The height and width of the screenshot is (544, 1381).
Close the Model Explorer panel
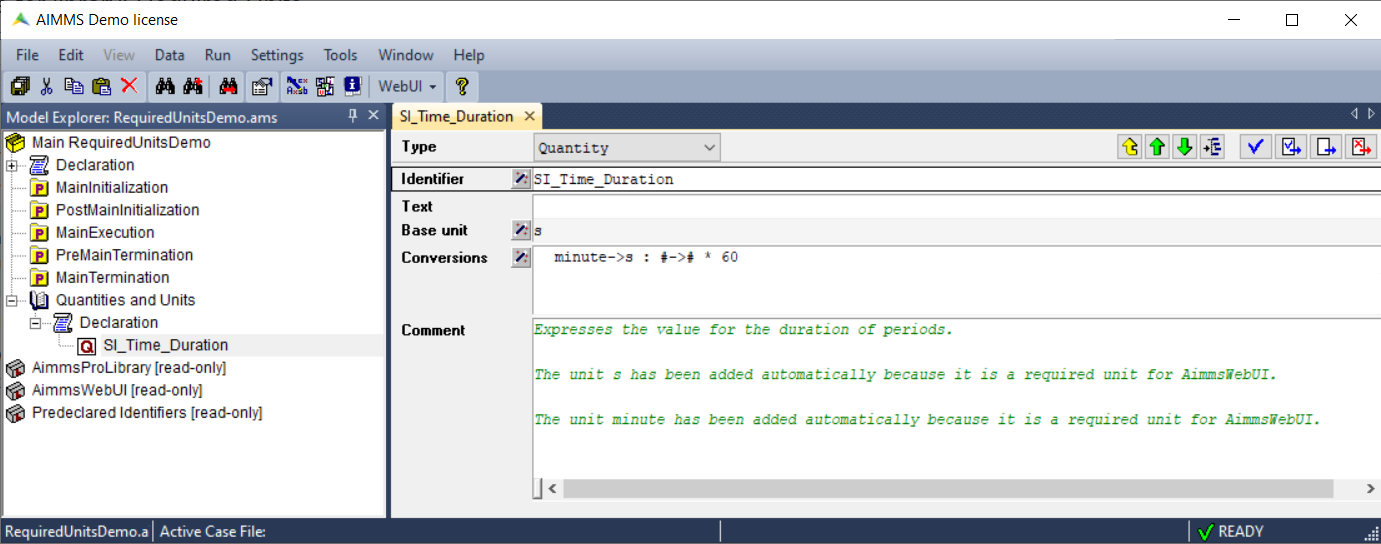click(x=374, y=116)
